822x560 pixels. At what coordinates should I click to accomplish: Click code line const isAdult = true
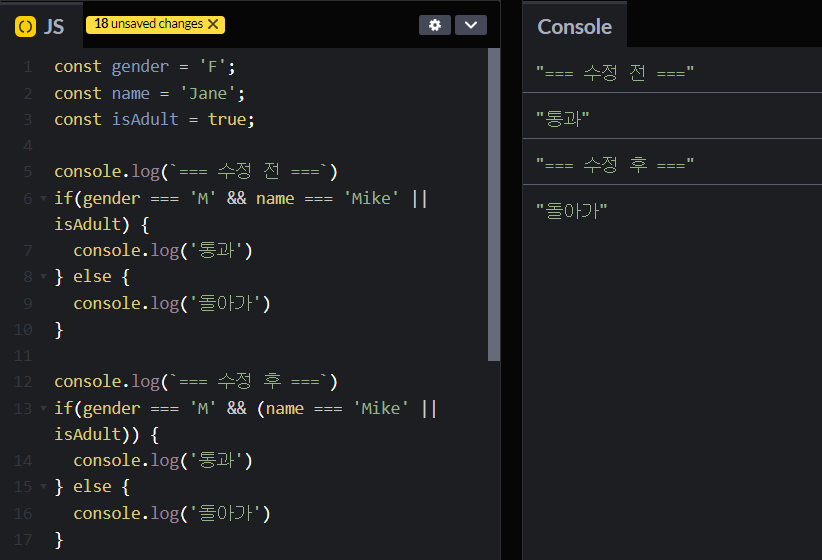point(154,120)
